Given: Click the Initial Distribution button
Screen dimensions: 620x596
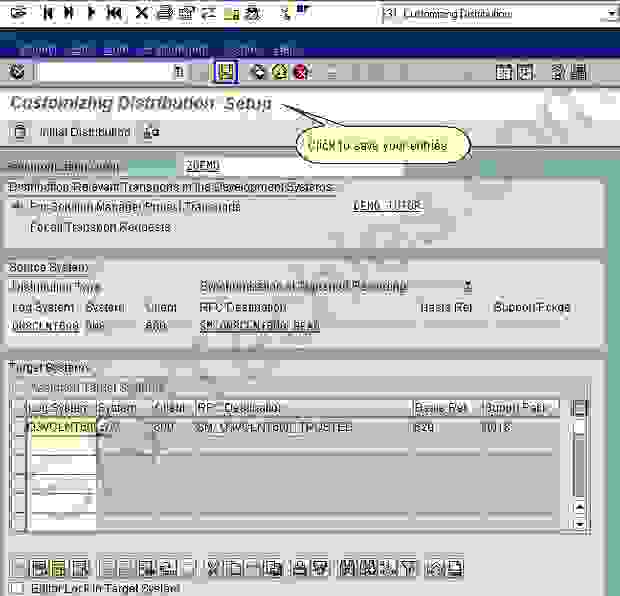Looking at the screenshot, I should point(85,132).
